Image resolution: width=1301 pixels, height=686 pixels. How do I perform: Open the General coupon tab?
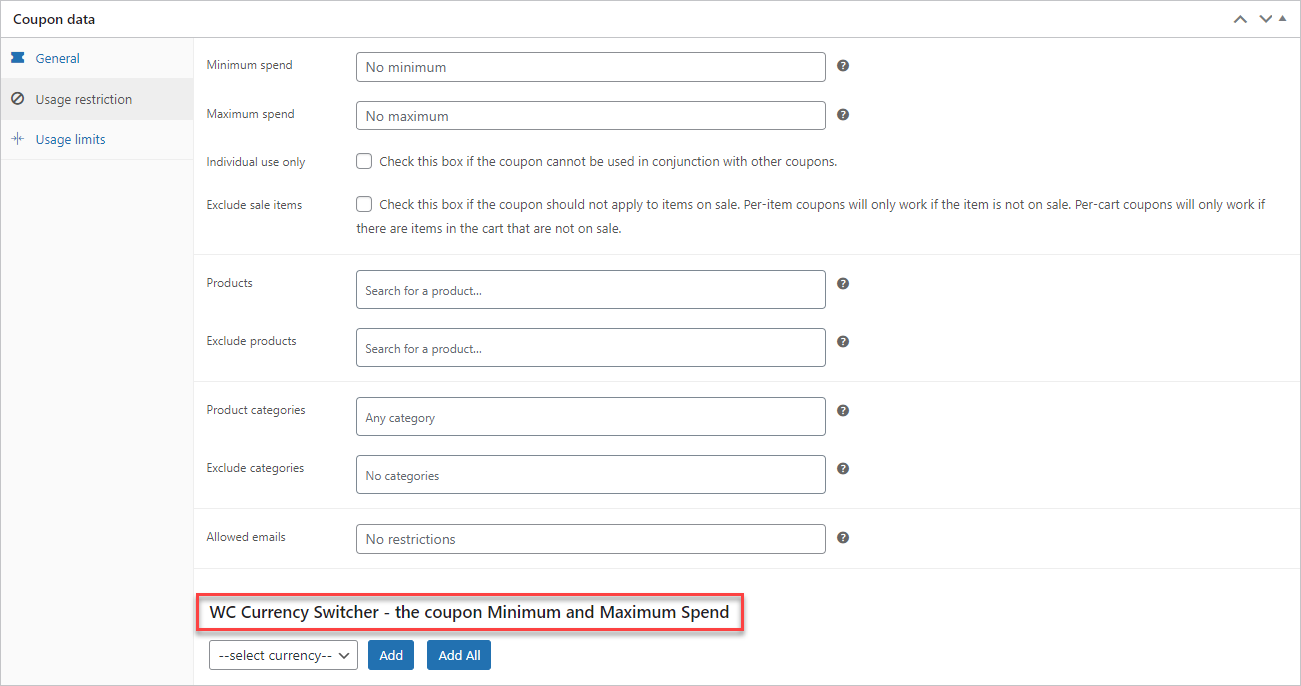click(57, 58)
